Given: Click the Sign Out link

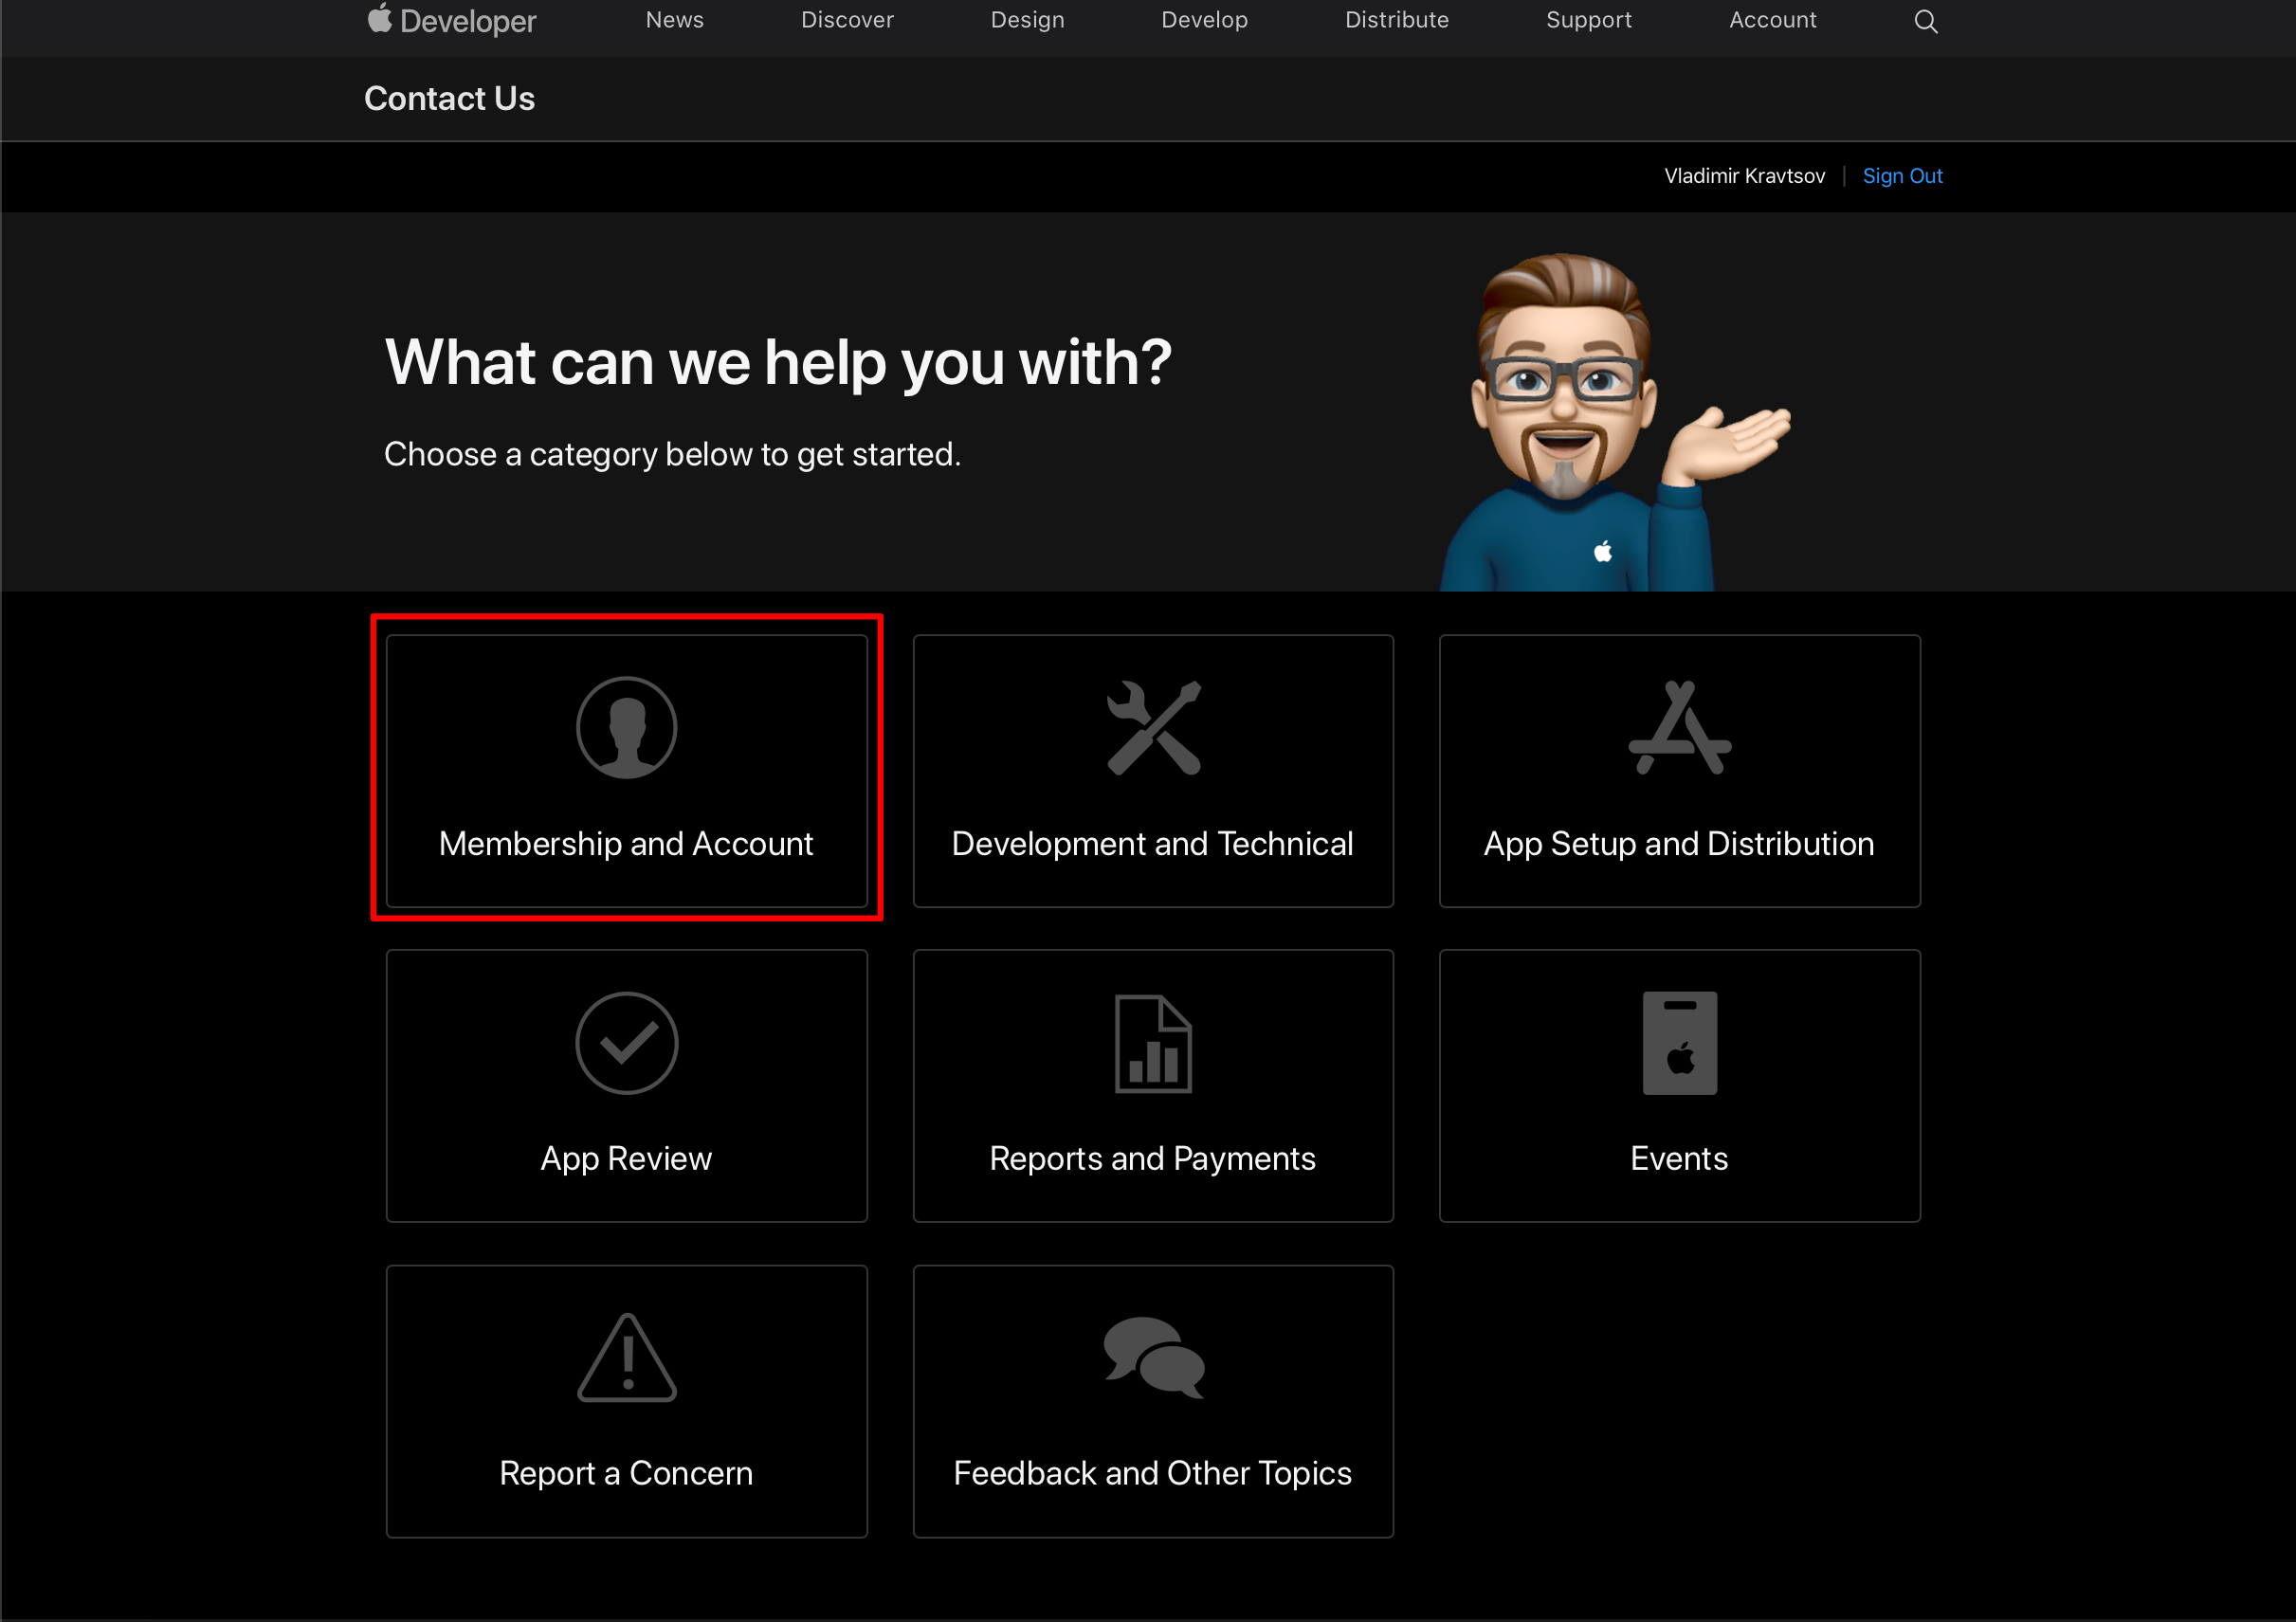Looking at the screenshot, I should (x=1902, y=176).
